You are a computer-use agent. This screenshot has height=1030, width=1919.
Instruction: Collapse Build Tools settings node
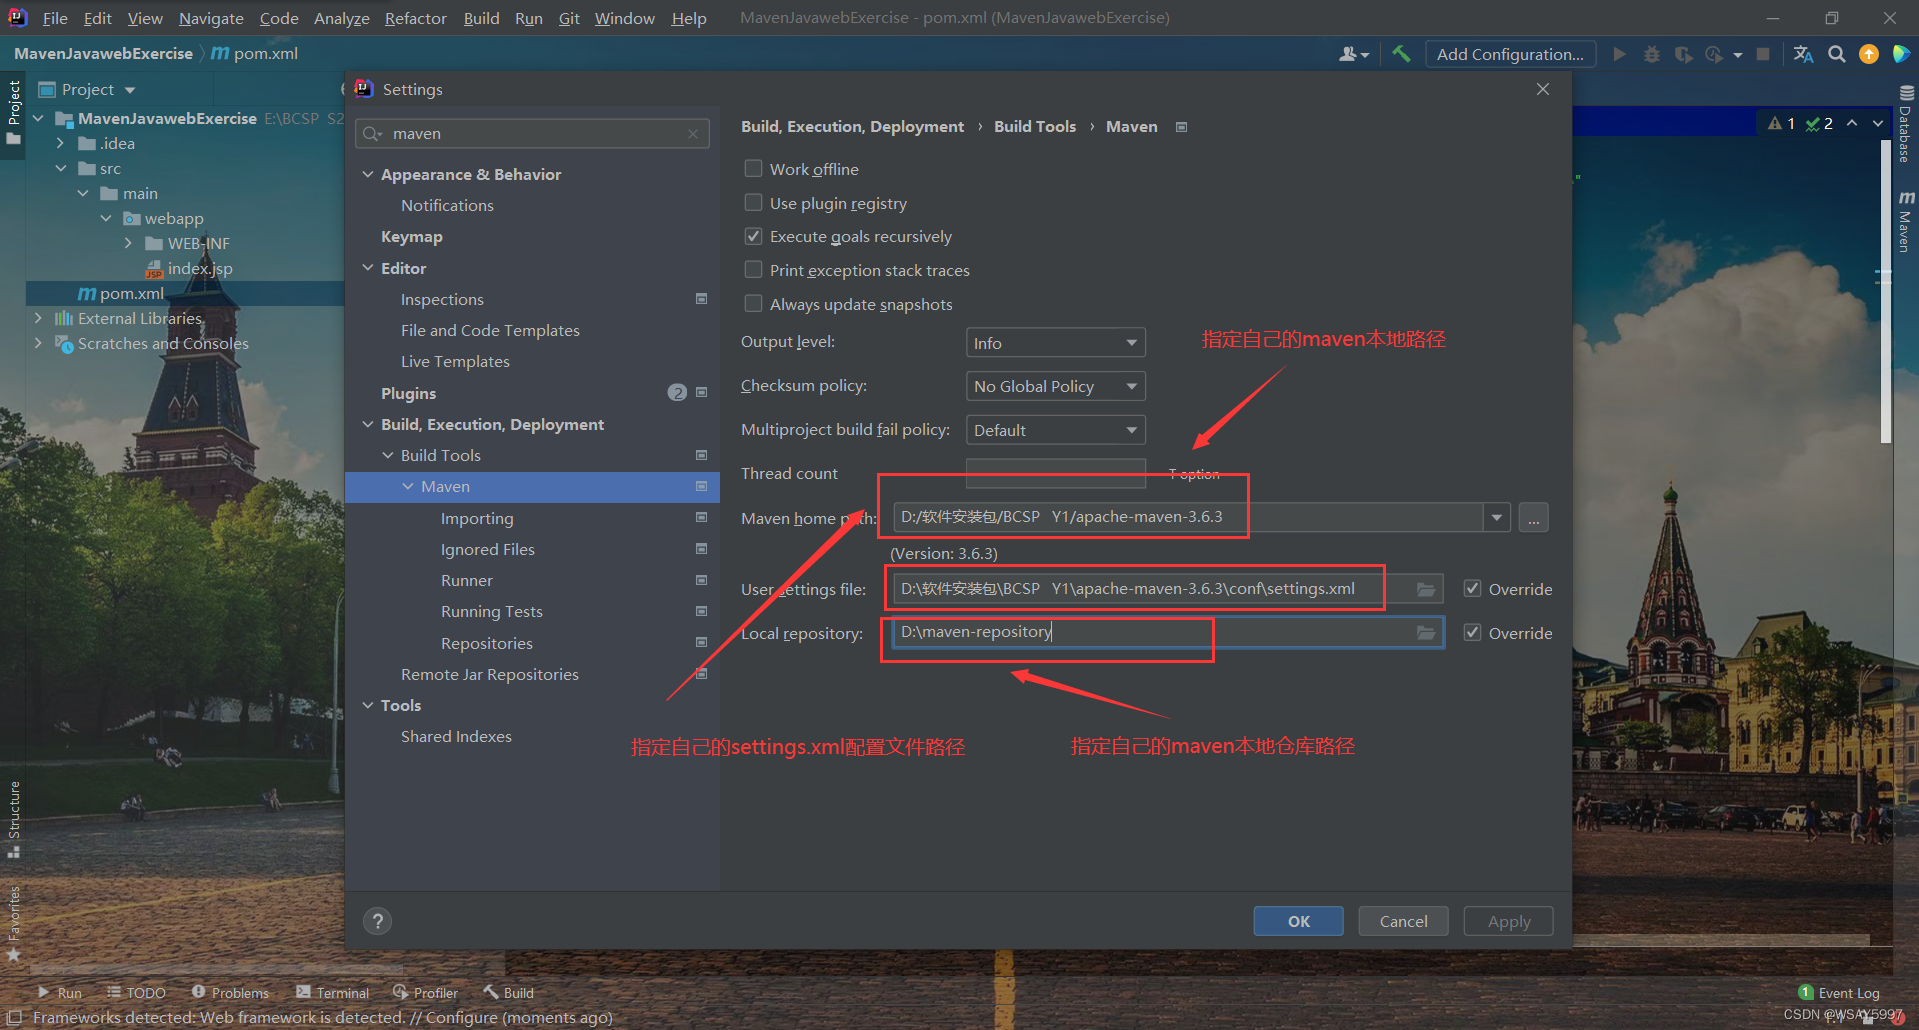point(388,455)
